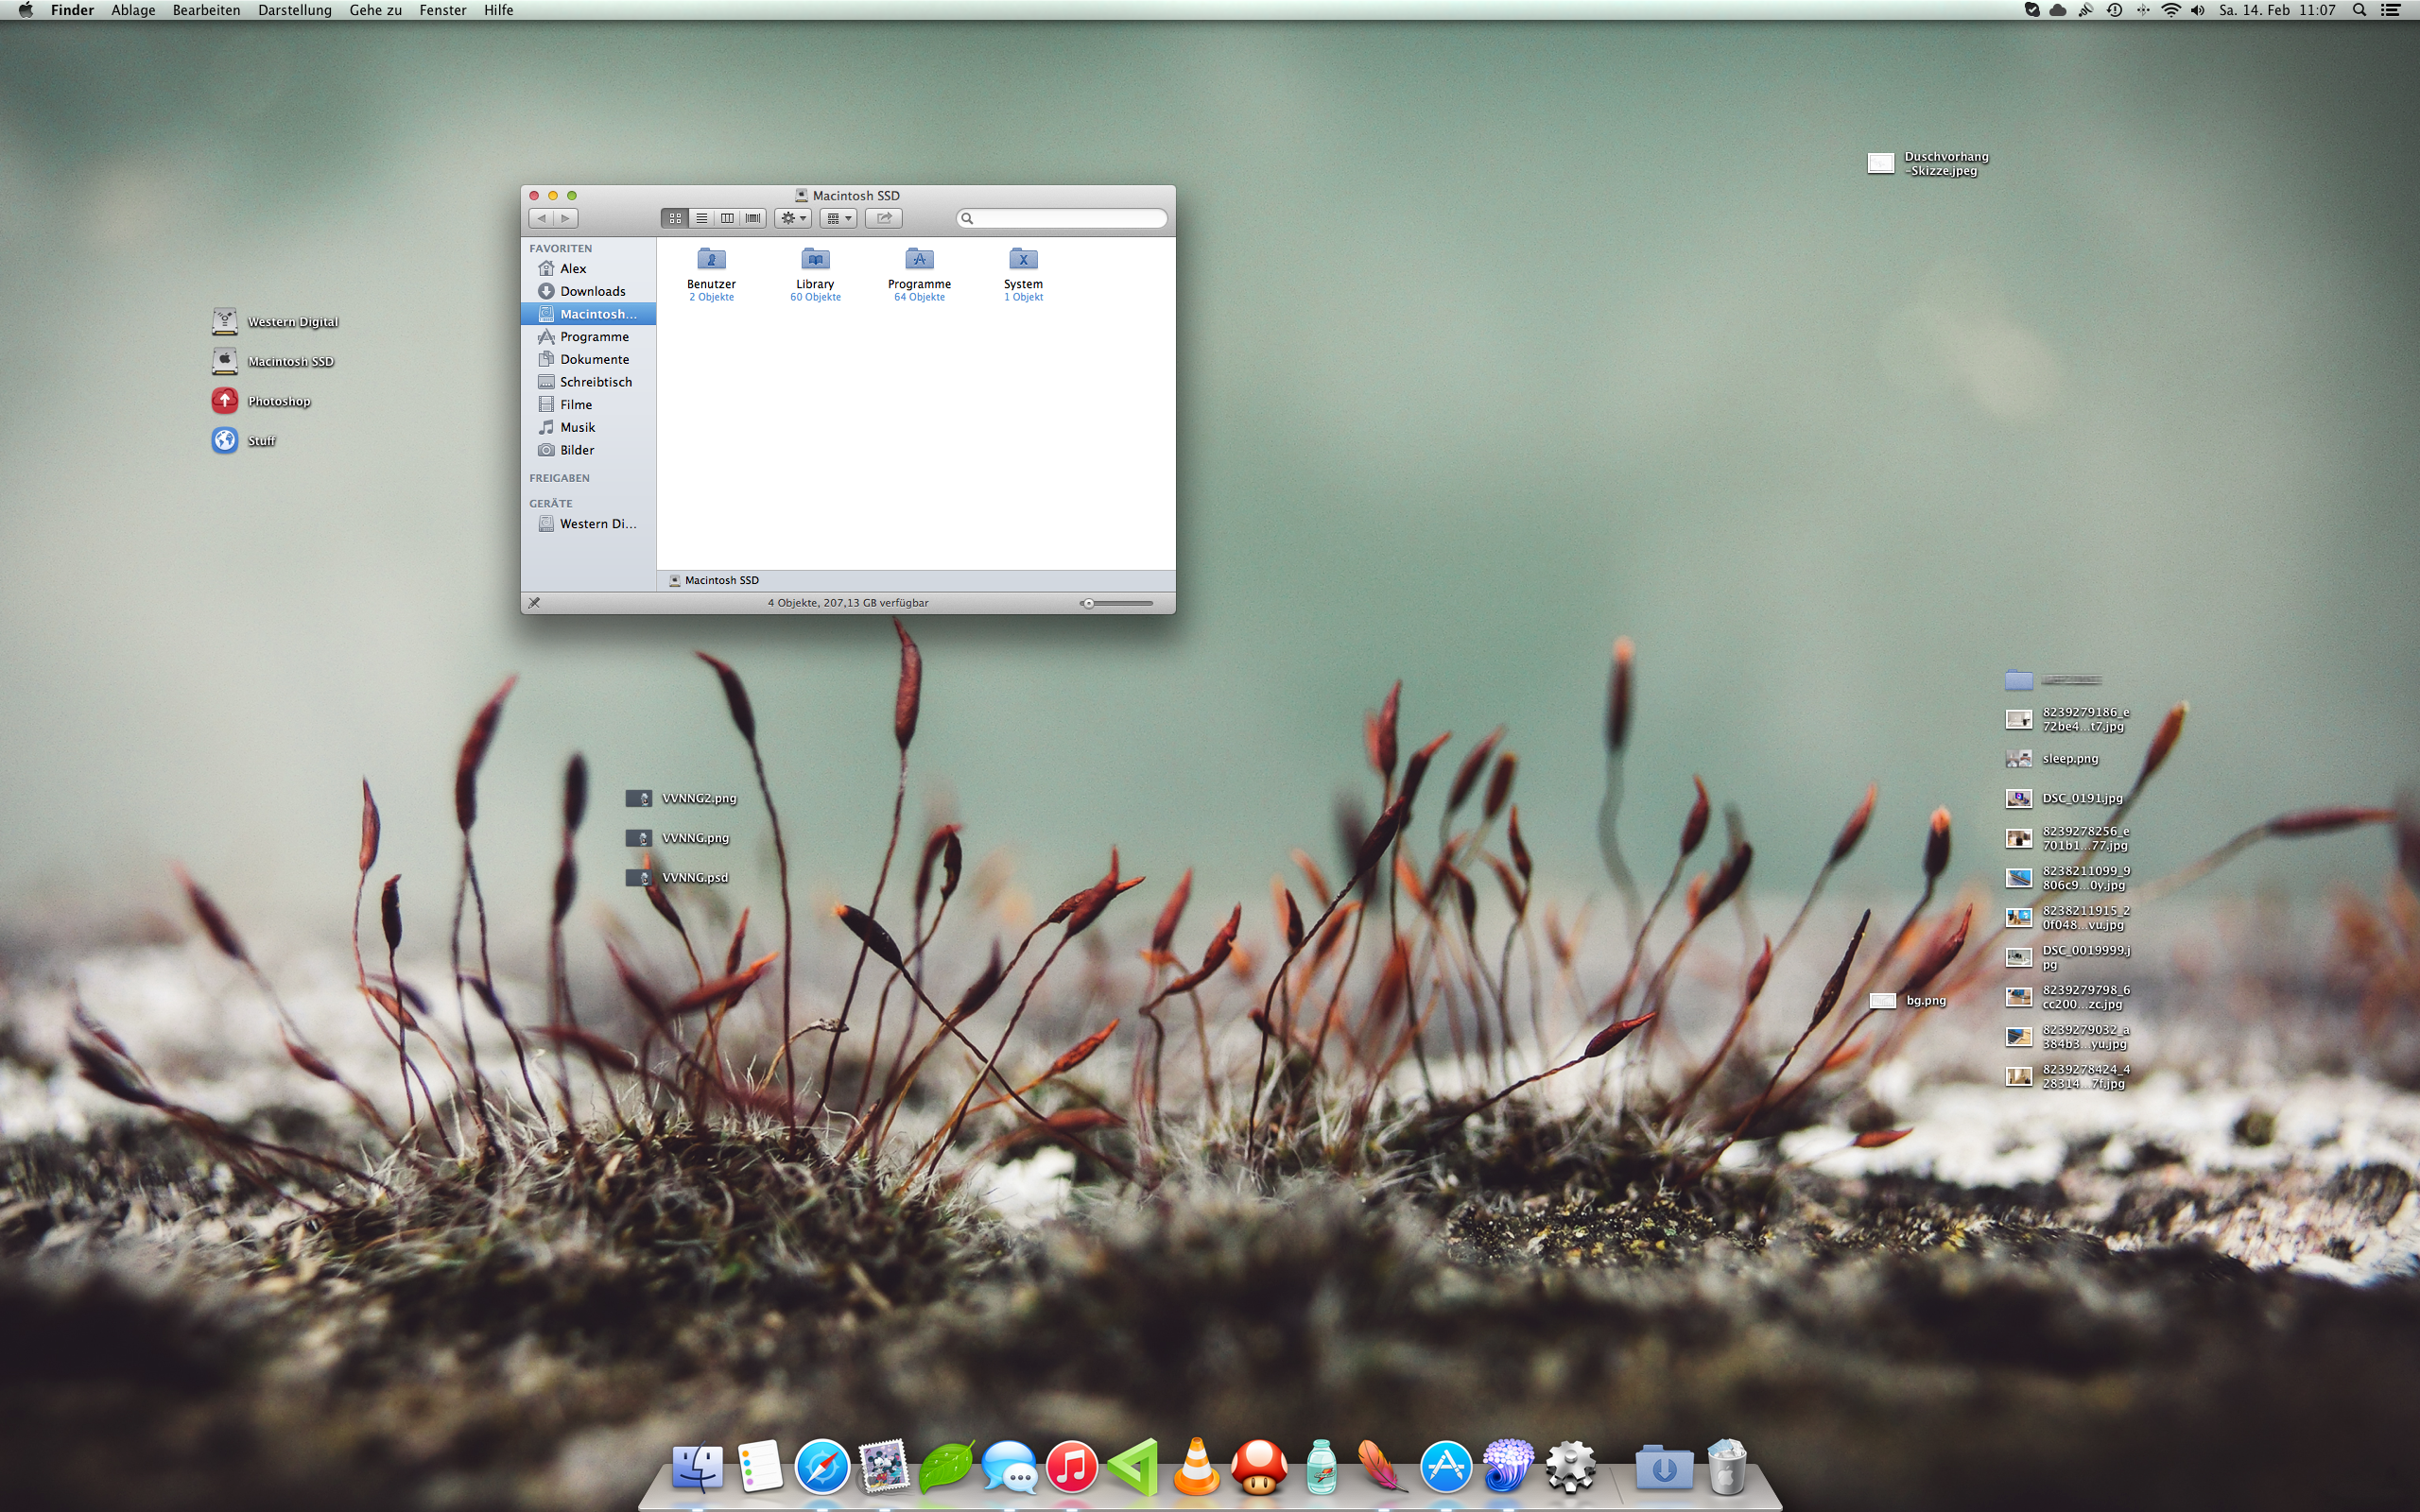This screenshot has height=1512, width=2420.
Task: Open the Darstellung menu
Action: tap(294, 10)
